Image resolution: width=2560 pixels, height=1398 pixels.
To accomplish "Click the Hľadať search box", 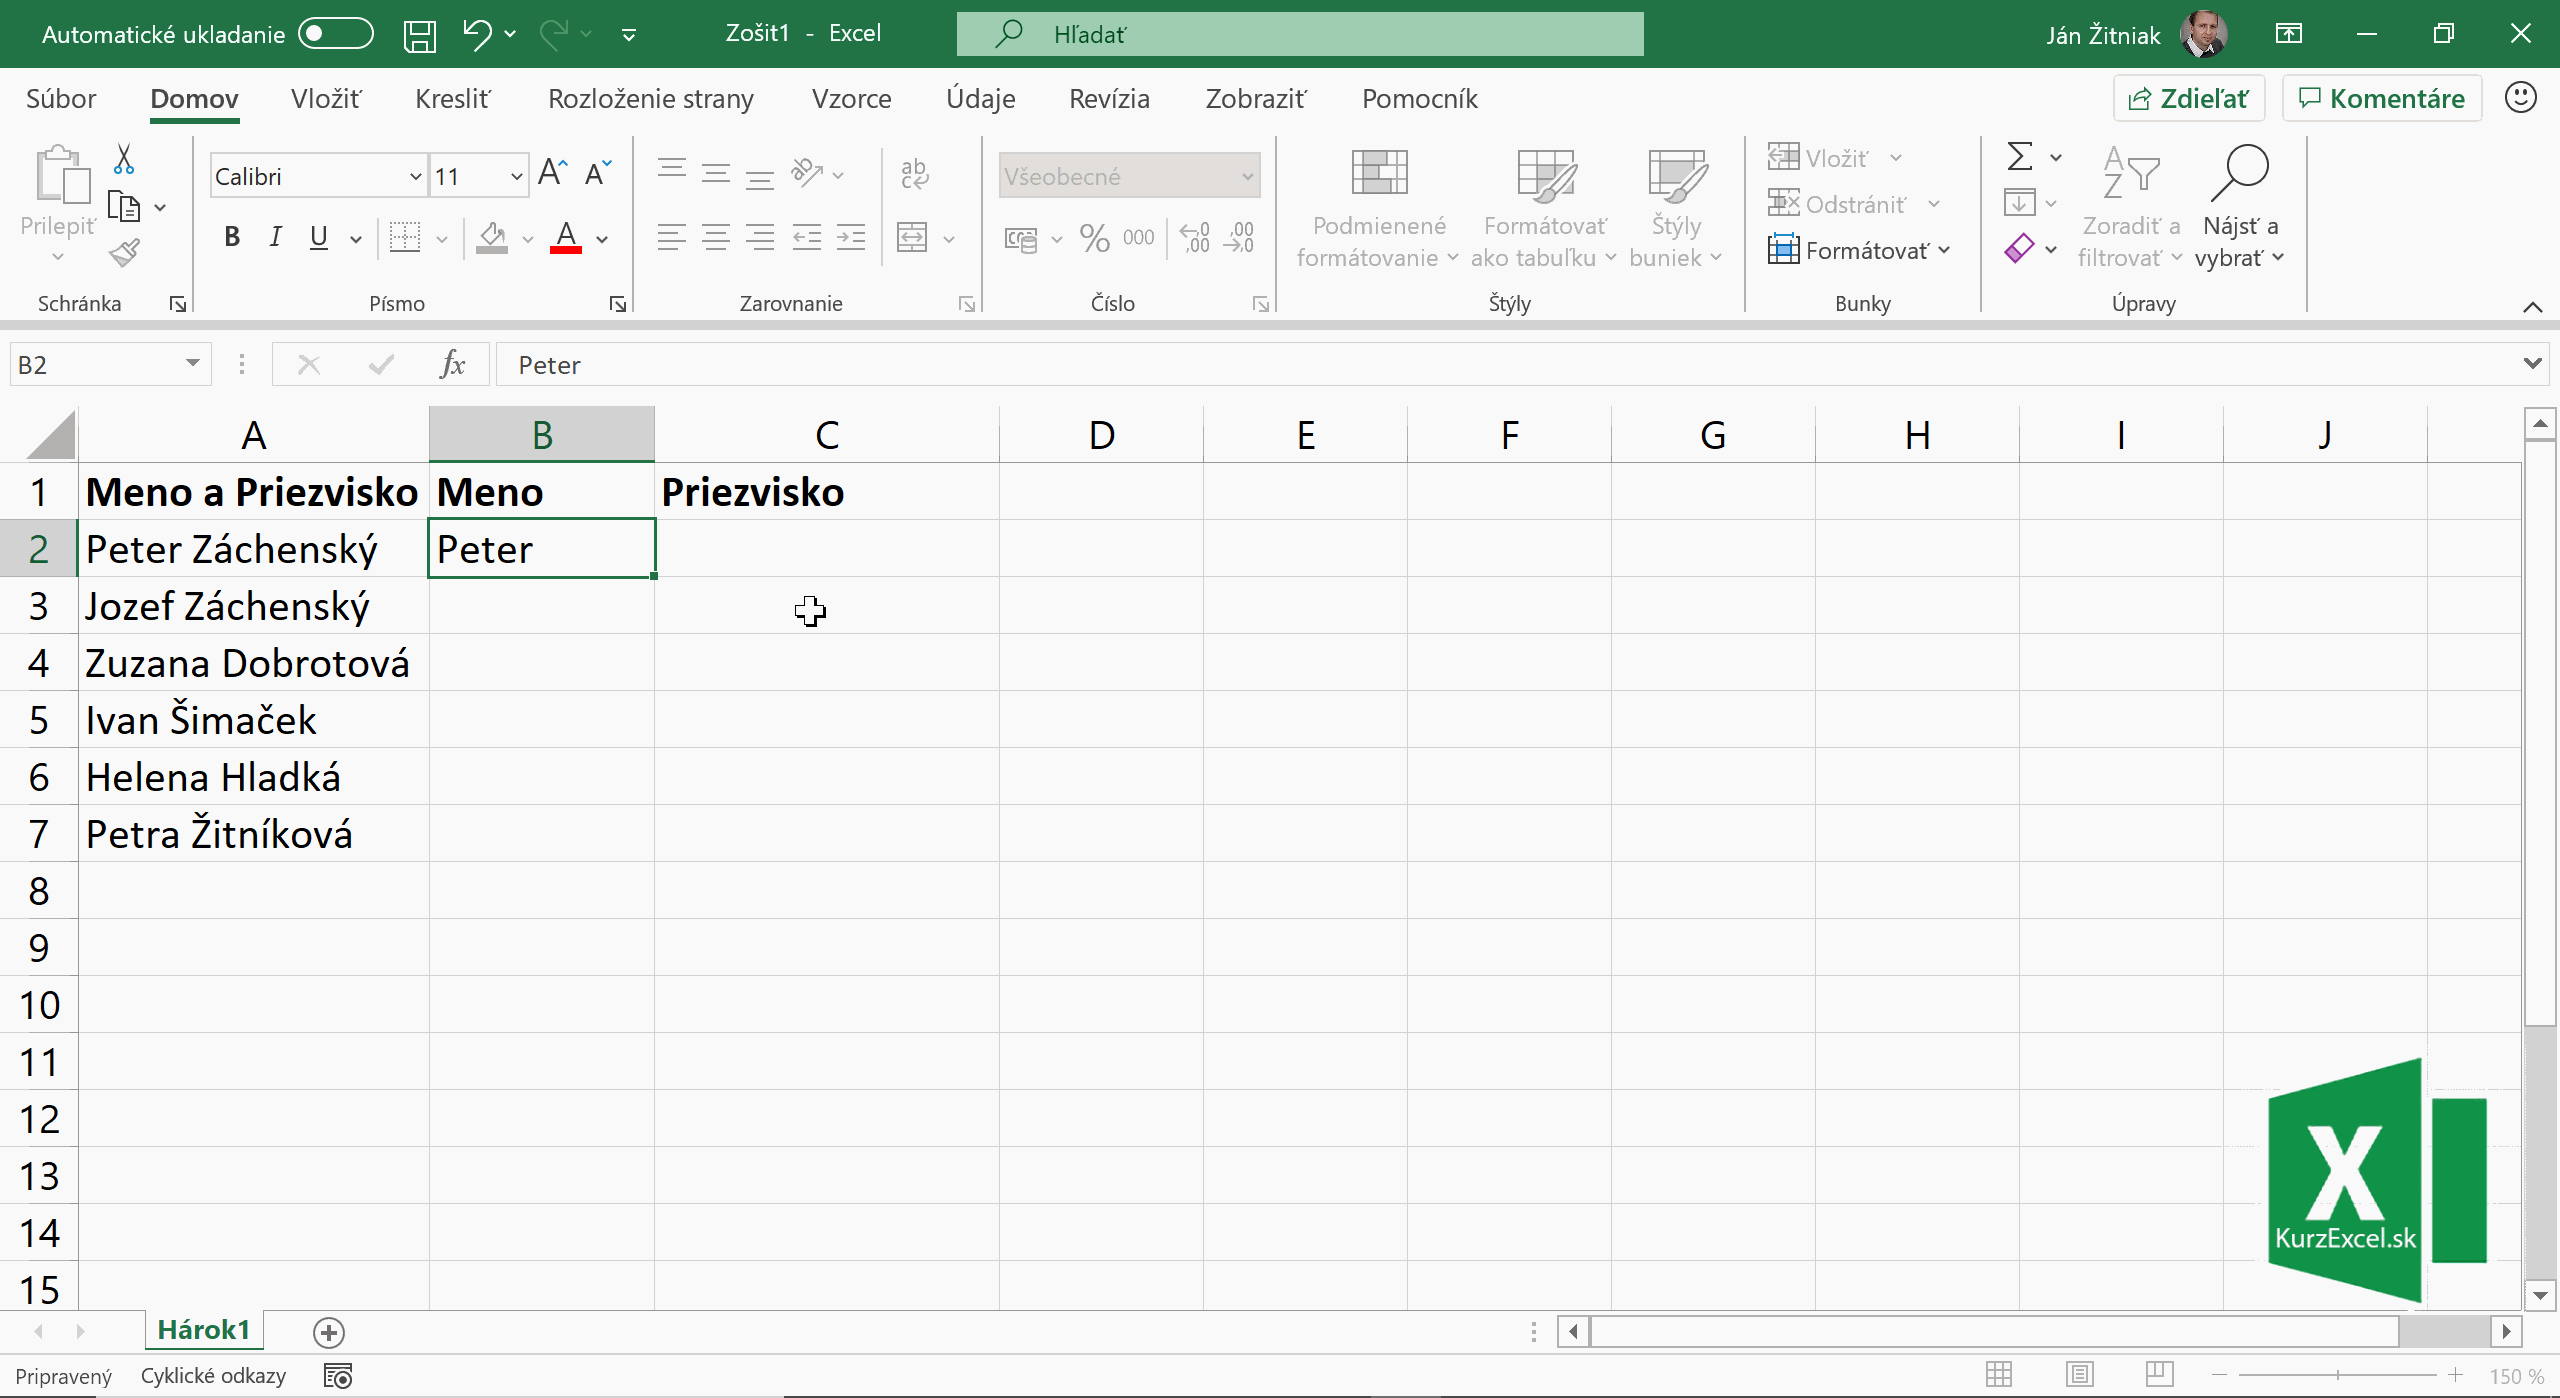I will coord(1300,35).
